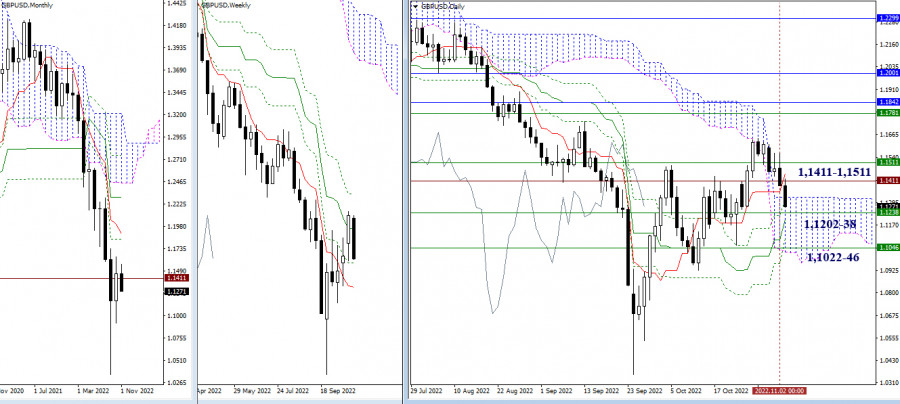The image size is (900, 404).
Task: Select the 1,1022-46 text annotation
Action: pyautogui.click(x=822, y=257)
